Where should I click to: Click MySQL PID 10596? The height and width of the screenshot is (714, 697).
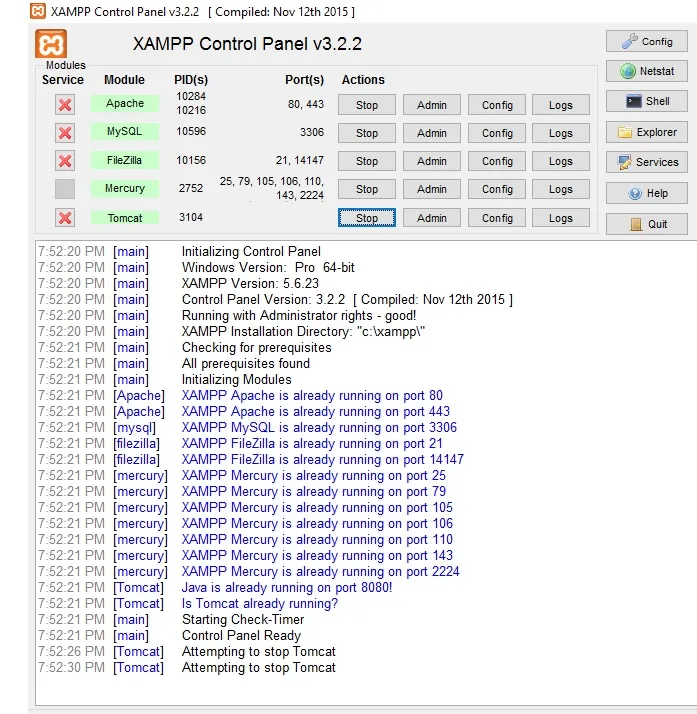191,131
